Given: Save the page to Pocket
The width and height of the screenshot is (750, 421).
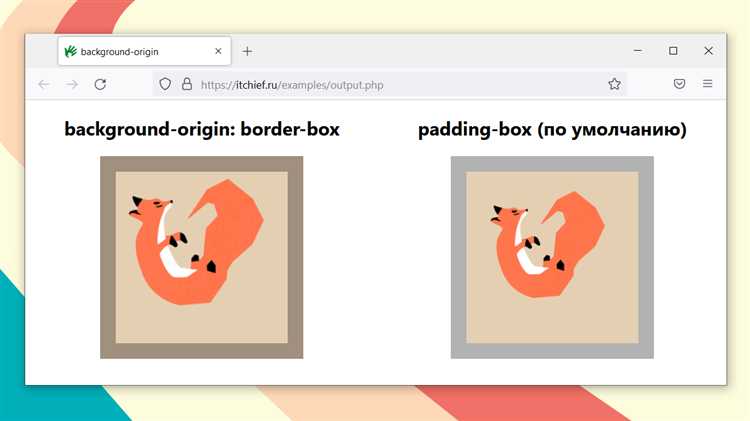Looking at the screenshot, I should (x=679, y=85).
